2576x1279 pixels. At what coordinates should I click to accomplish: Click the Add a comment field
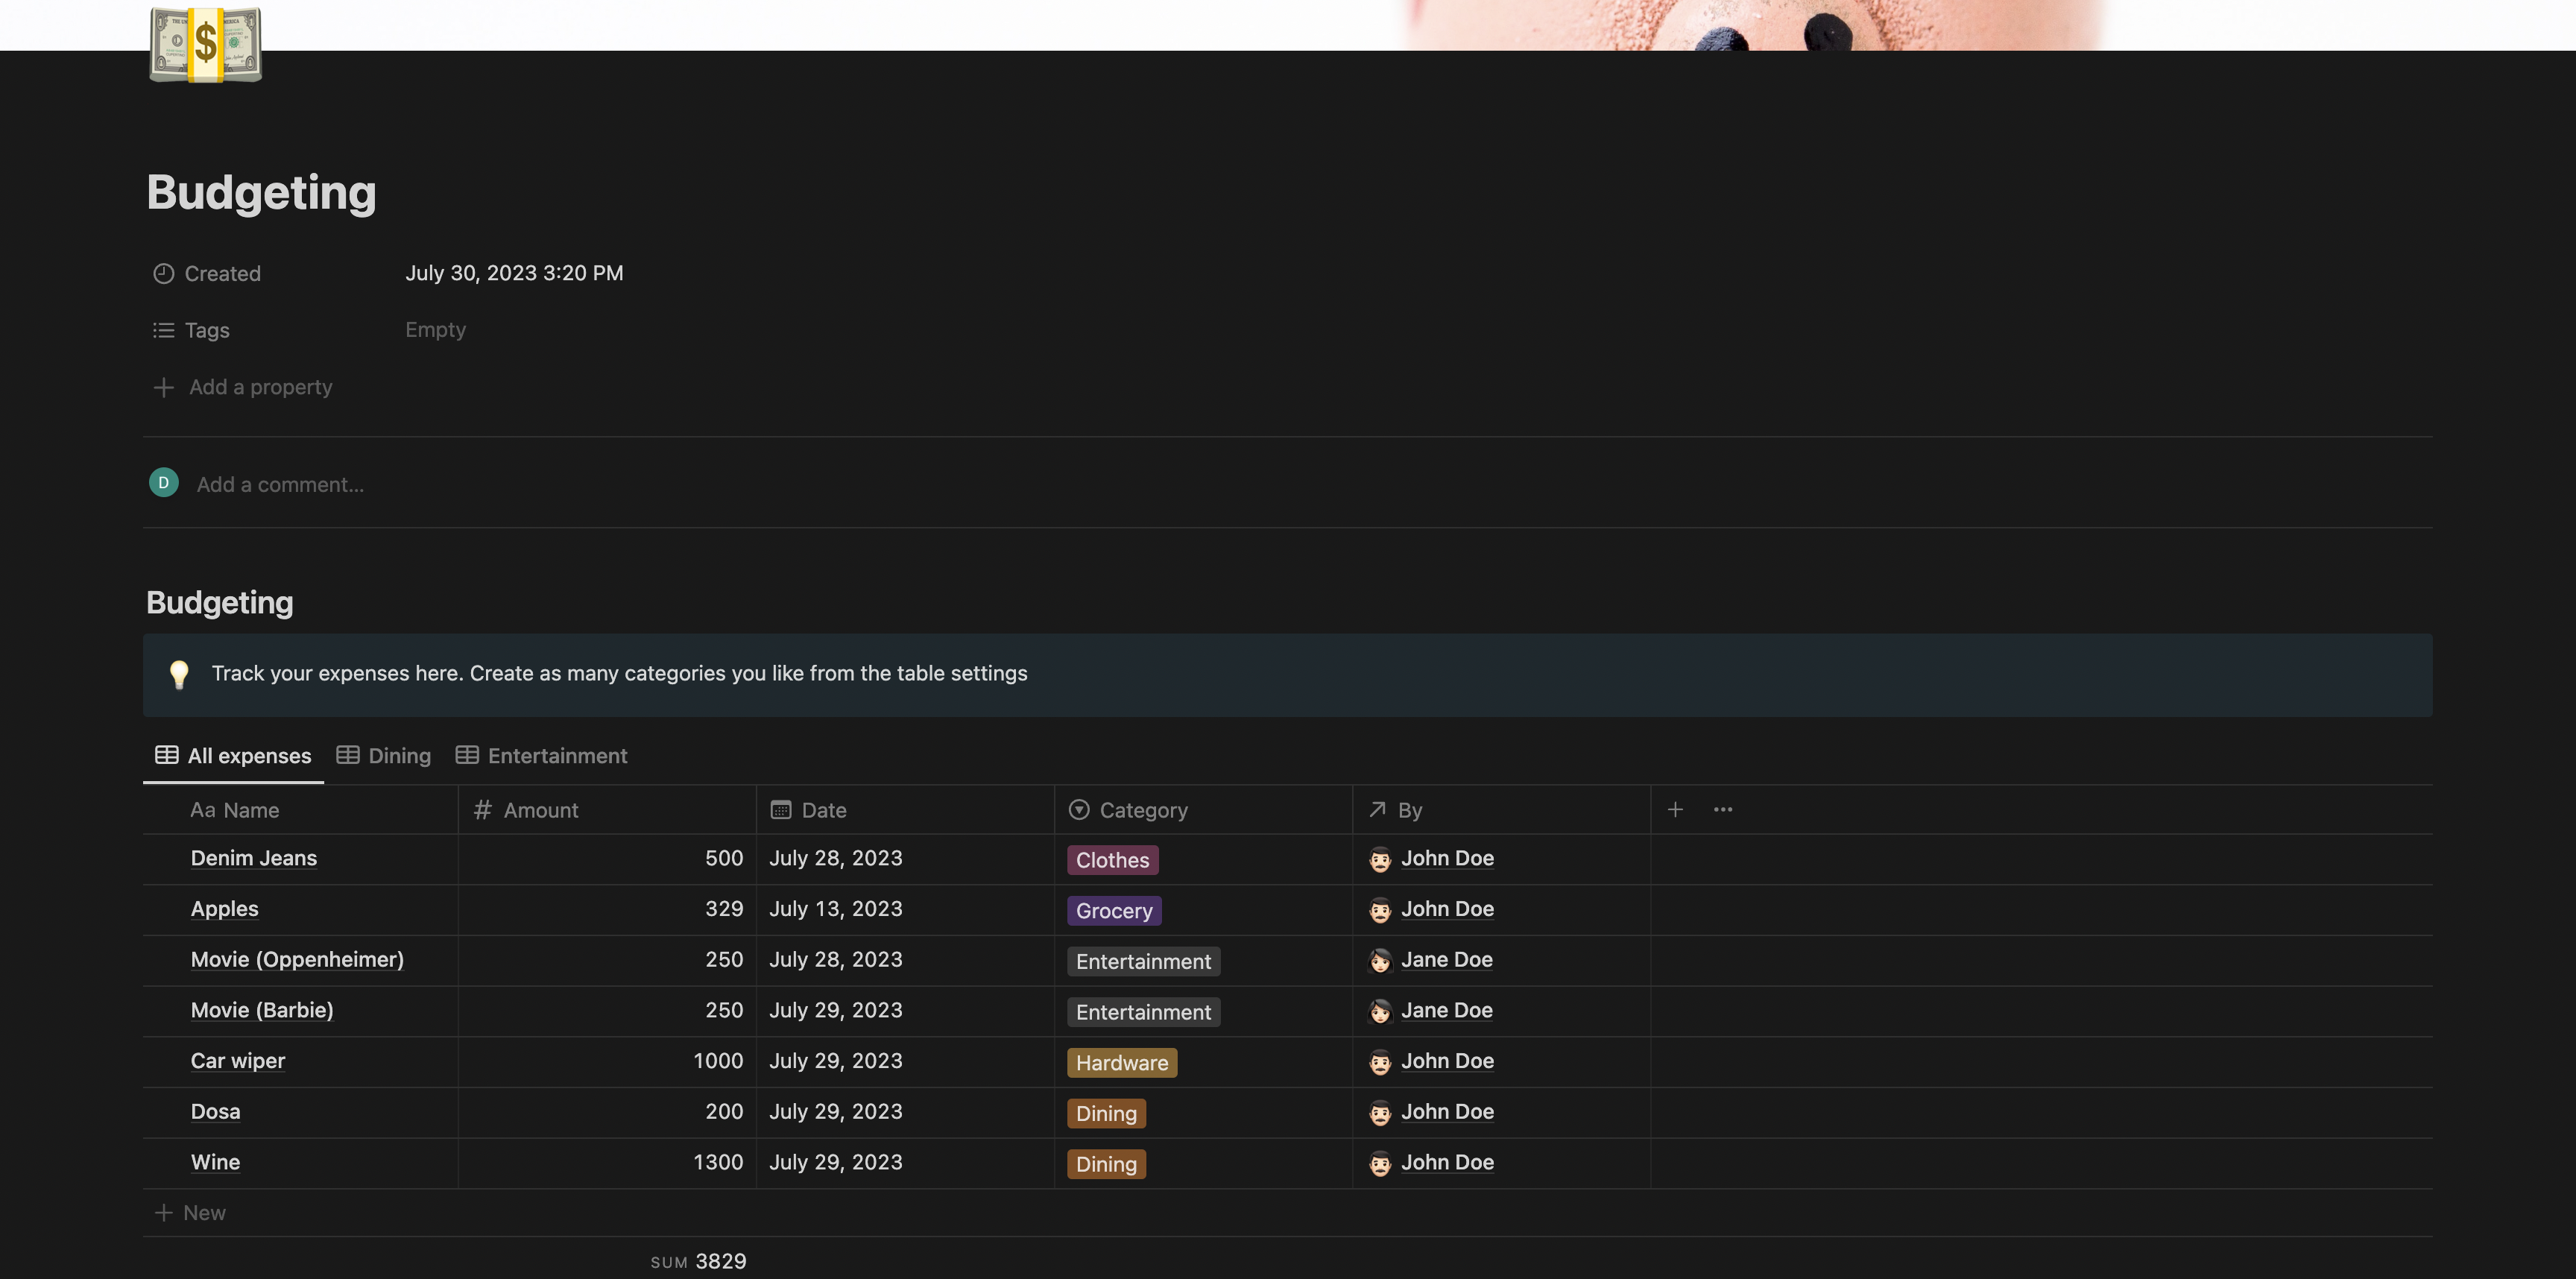pyautogui.click(x=280, y=485)
